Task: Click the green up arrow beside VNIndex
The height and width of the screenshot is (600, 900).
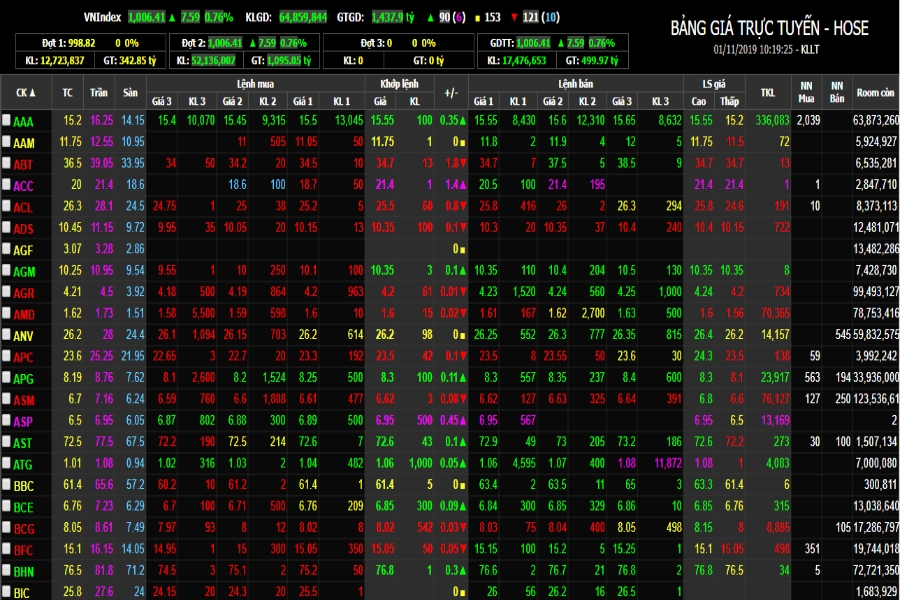Action: 172,17
